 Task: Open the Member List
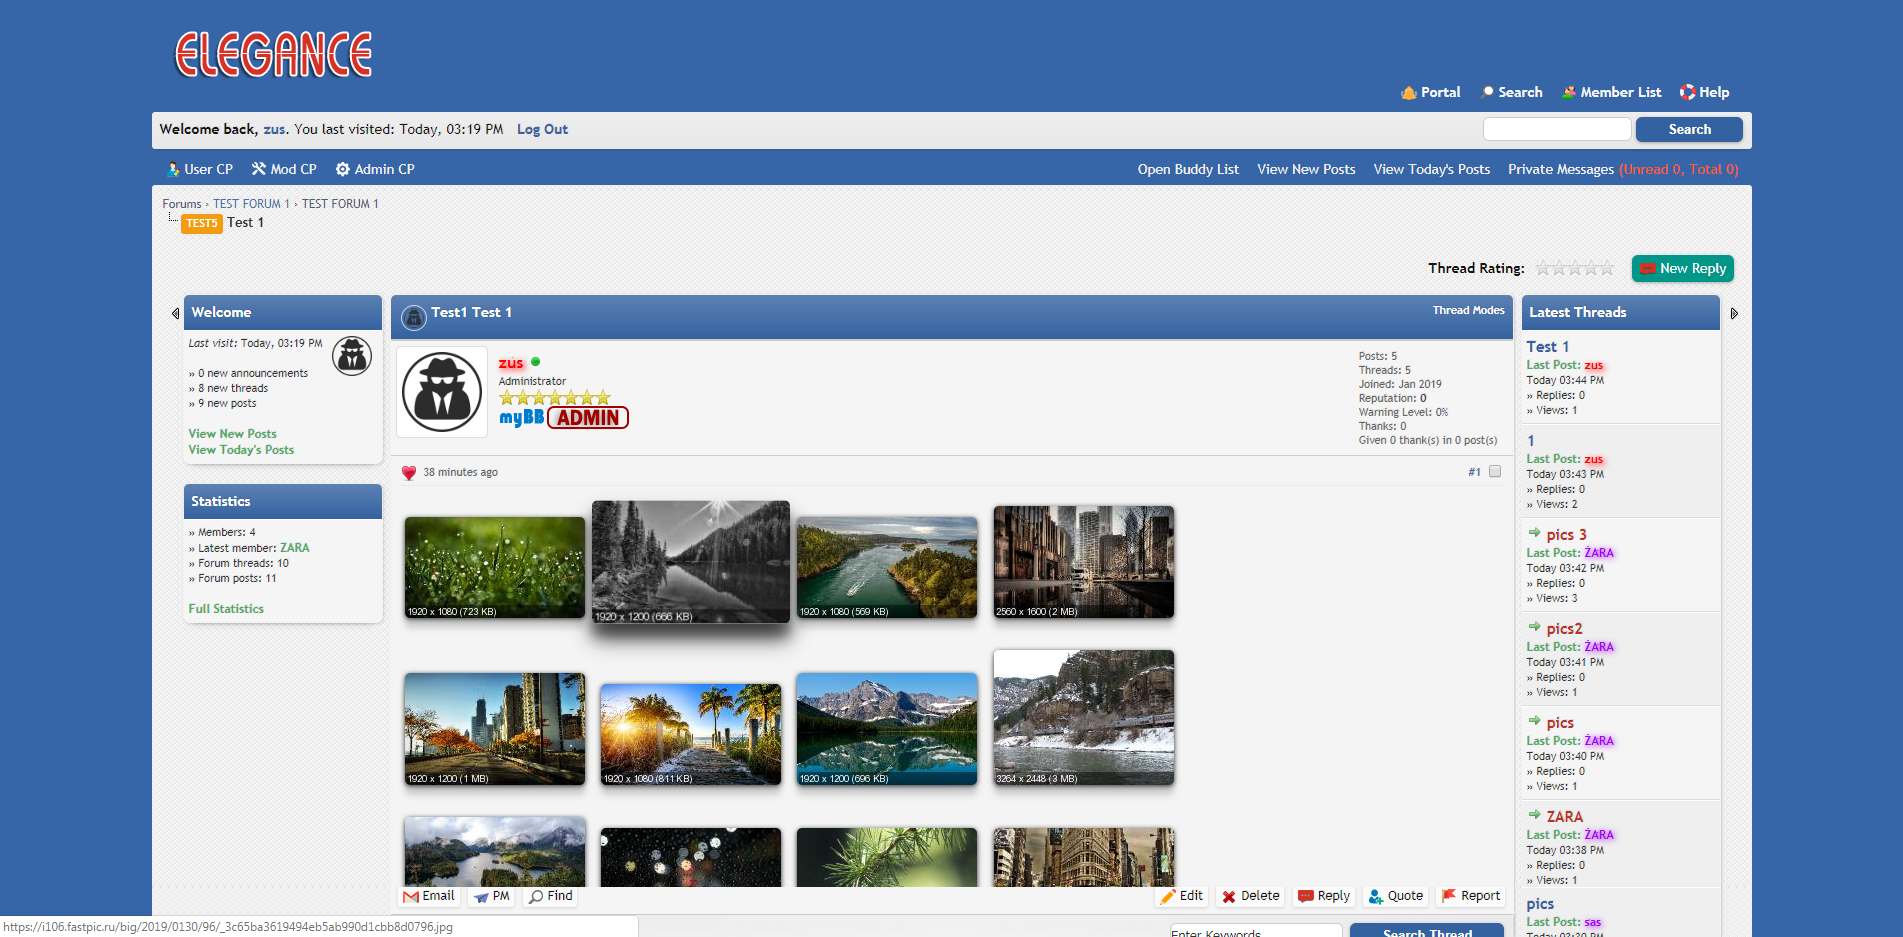[x=1611, y=92]
